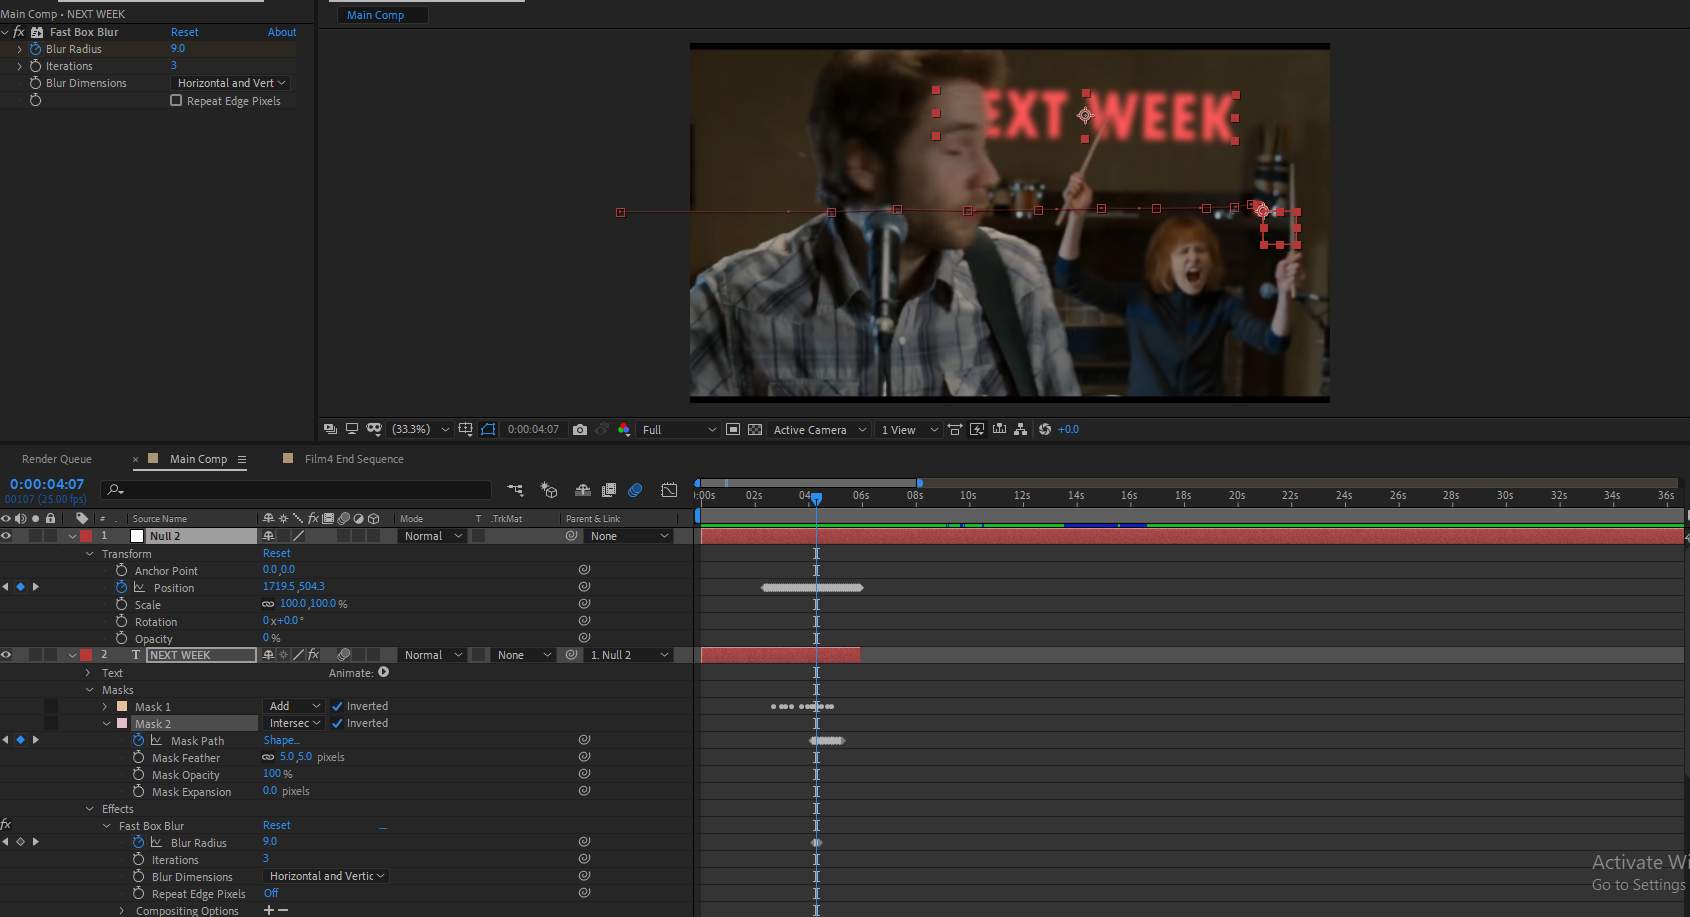Collapse the Transform group of Null 2
1690x917 pixels.
pyautogui.click(x=89, y=553)
